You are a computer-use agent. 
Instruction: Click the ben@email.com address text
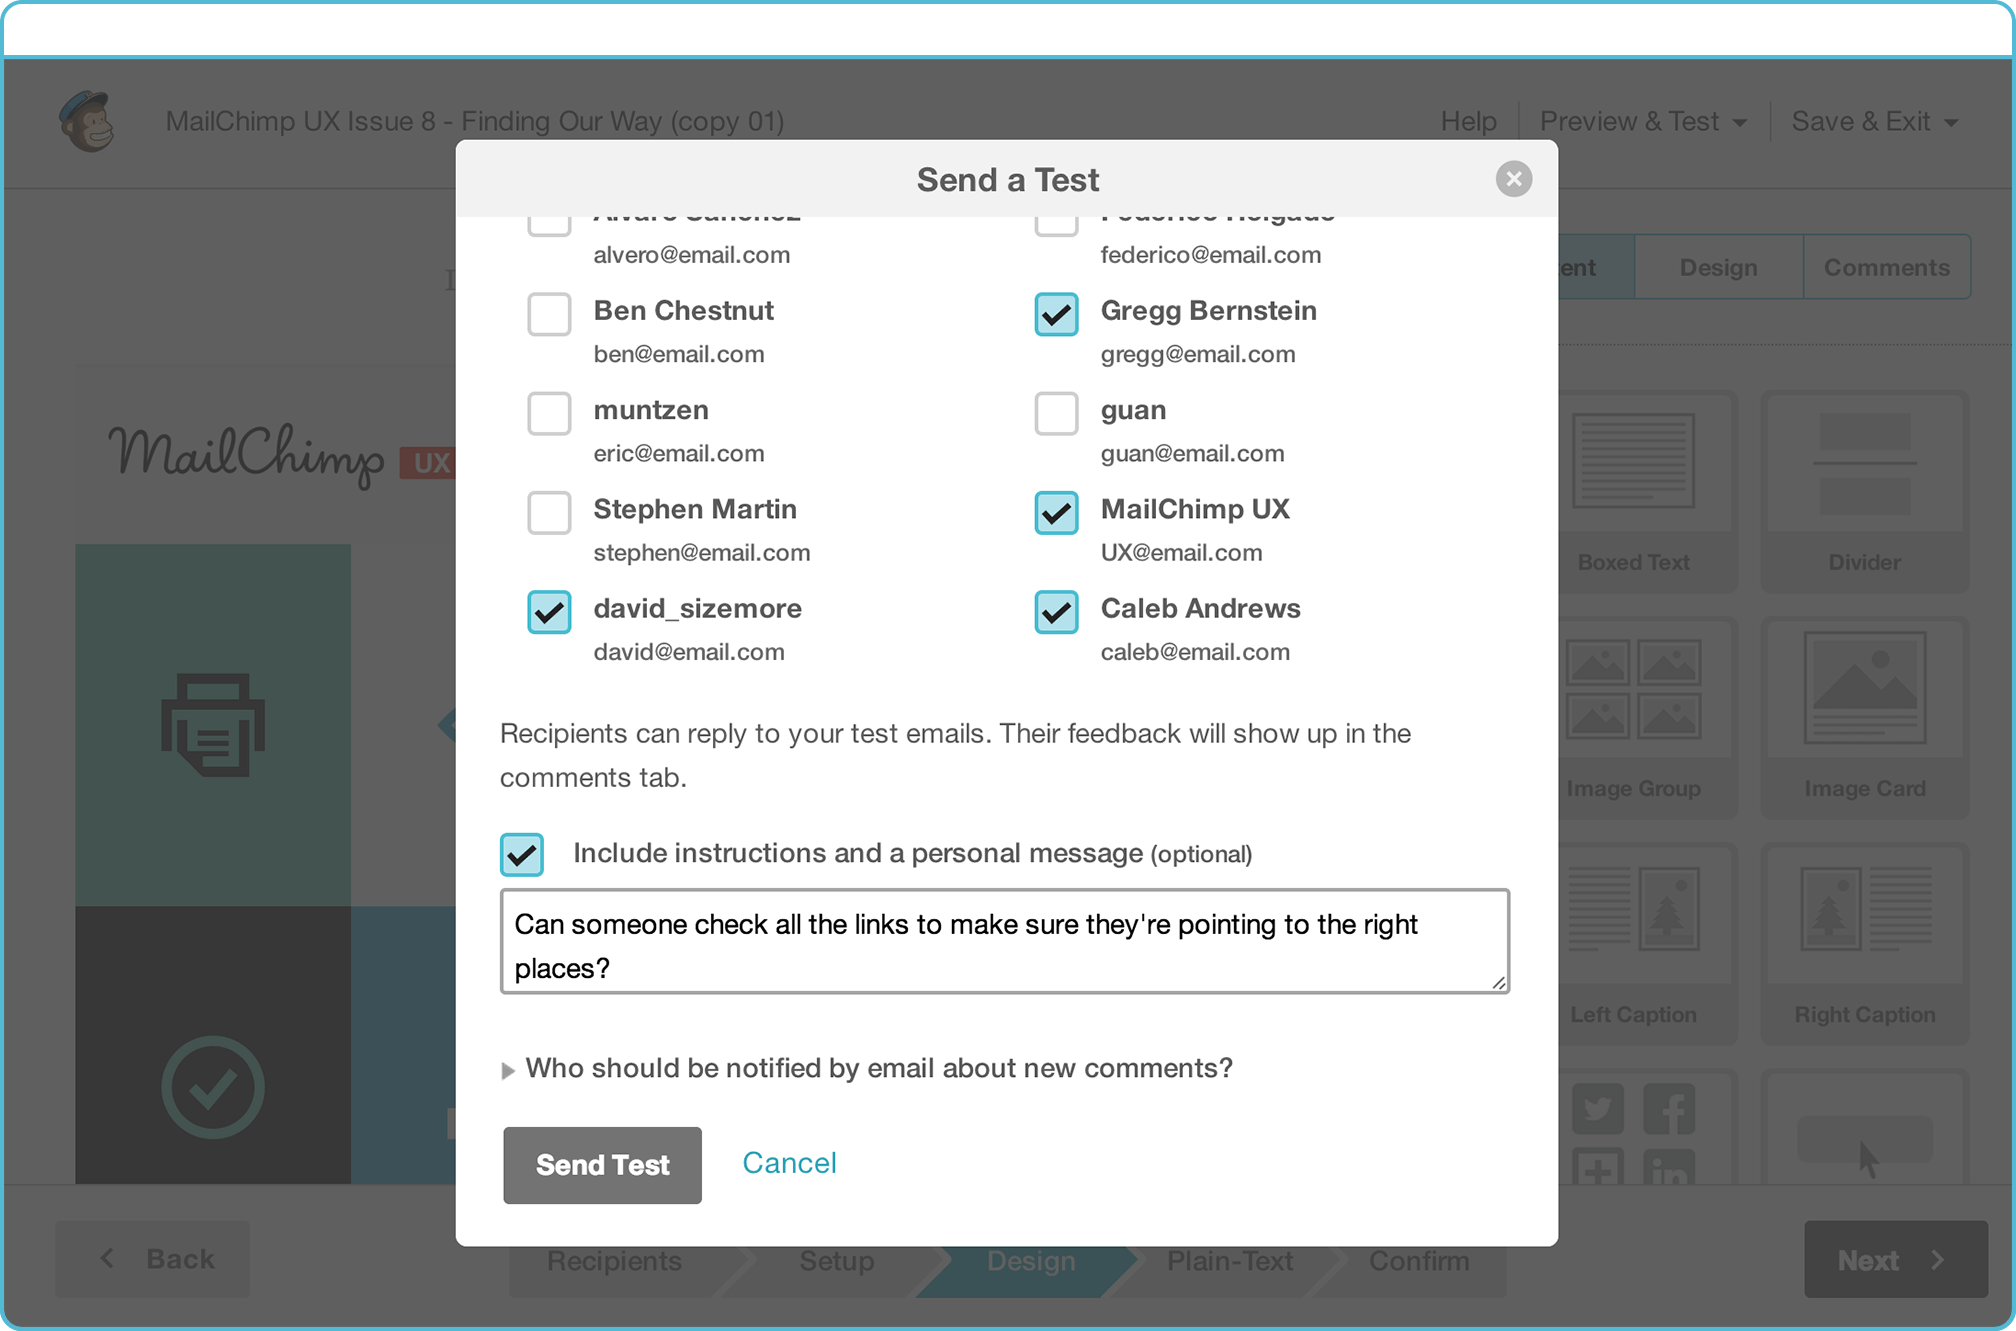pyautogui.click(x=678, y=354)
